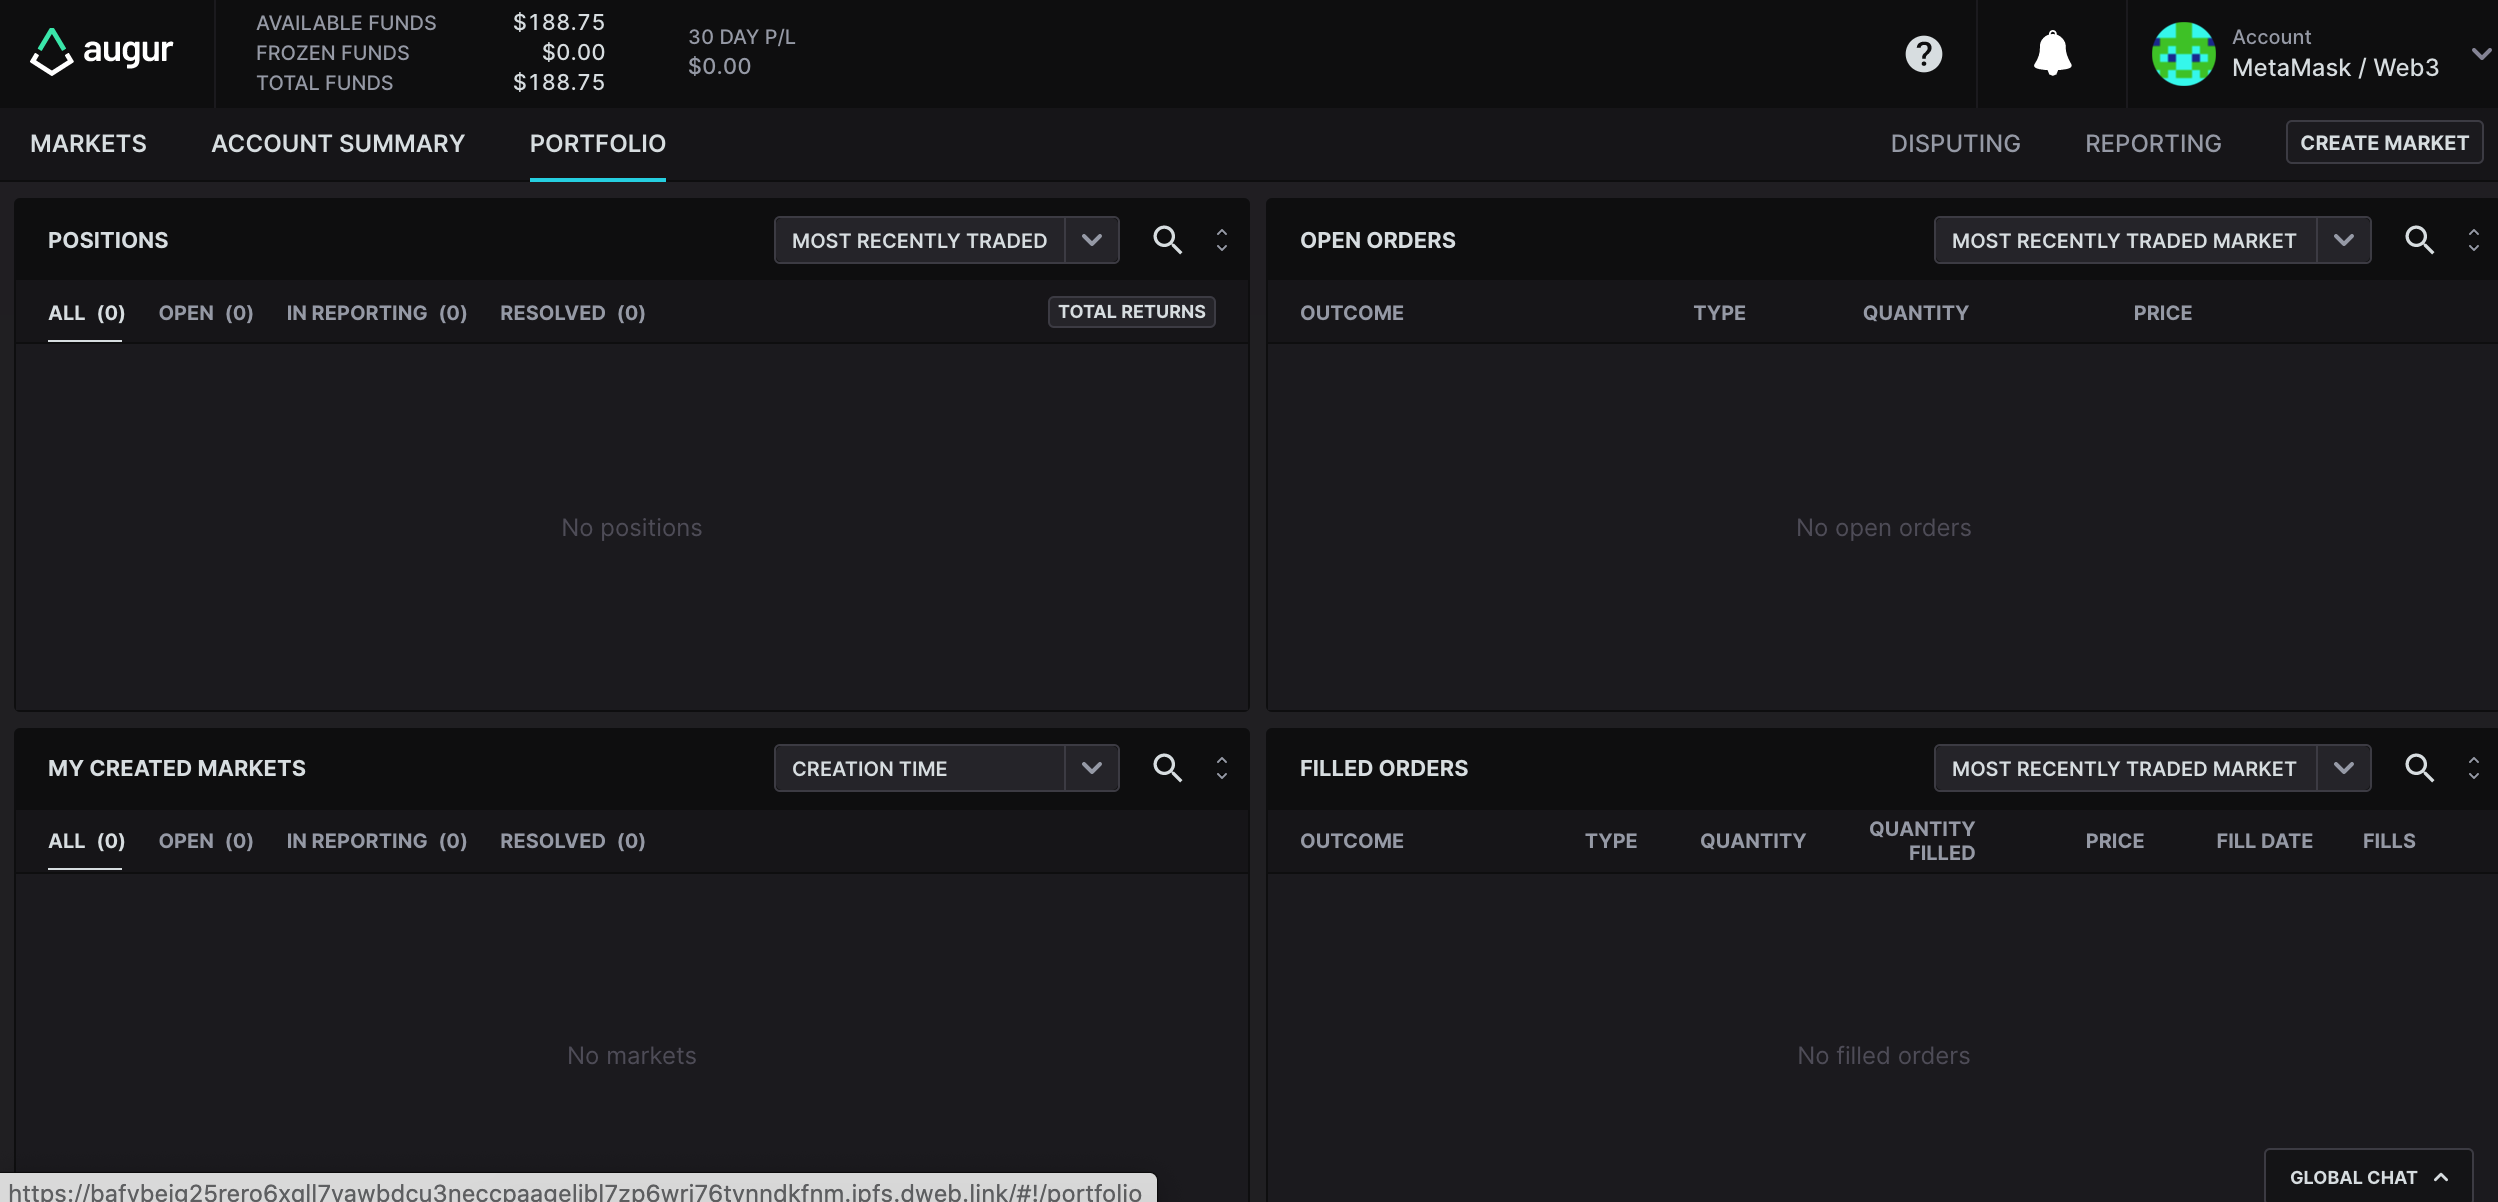The width and height of the screenshot is (2498, 1202).
Task: Open the Most Recently Traded sort dropdown
Action: [x=945, y=240]
